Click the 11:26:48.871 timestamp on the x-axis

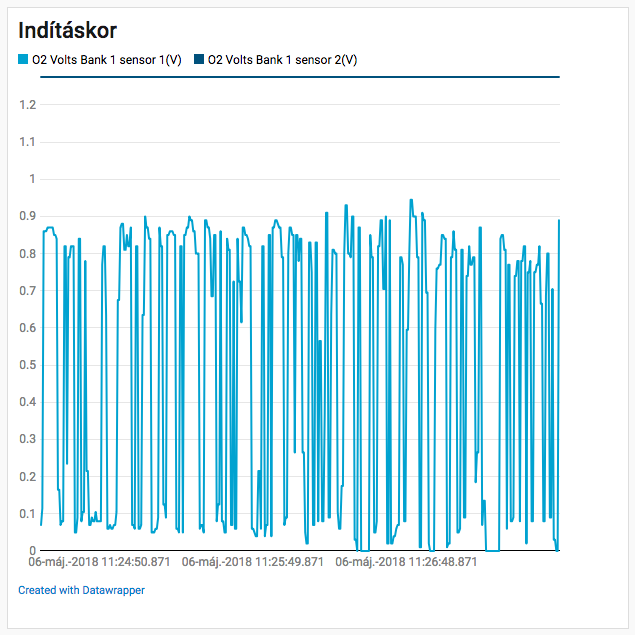[406, 562]
